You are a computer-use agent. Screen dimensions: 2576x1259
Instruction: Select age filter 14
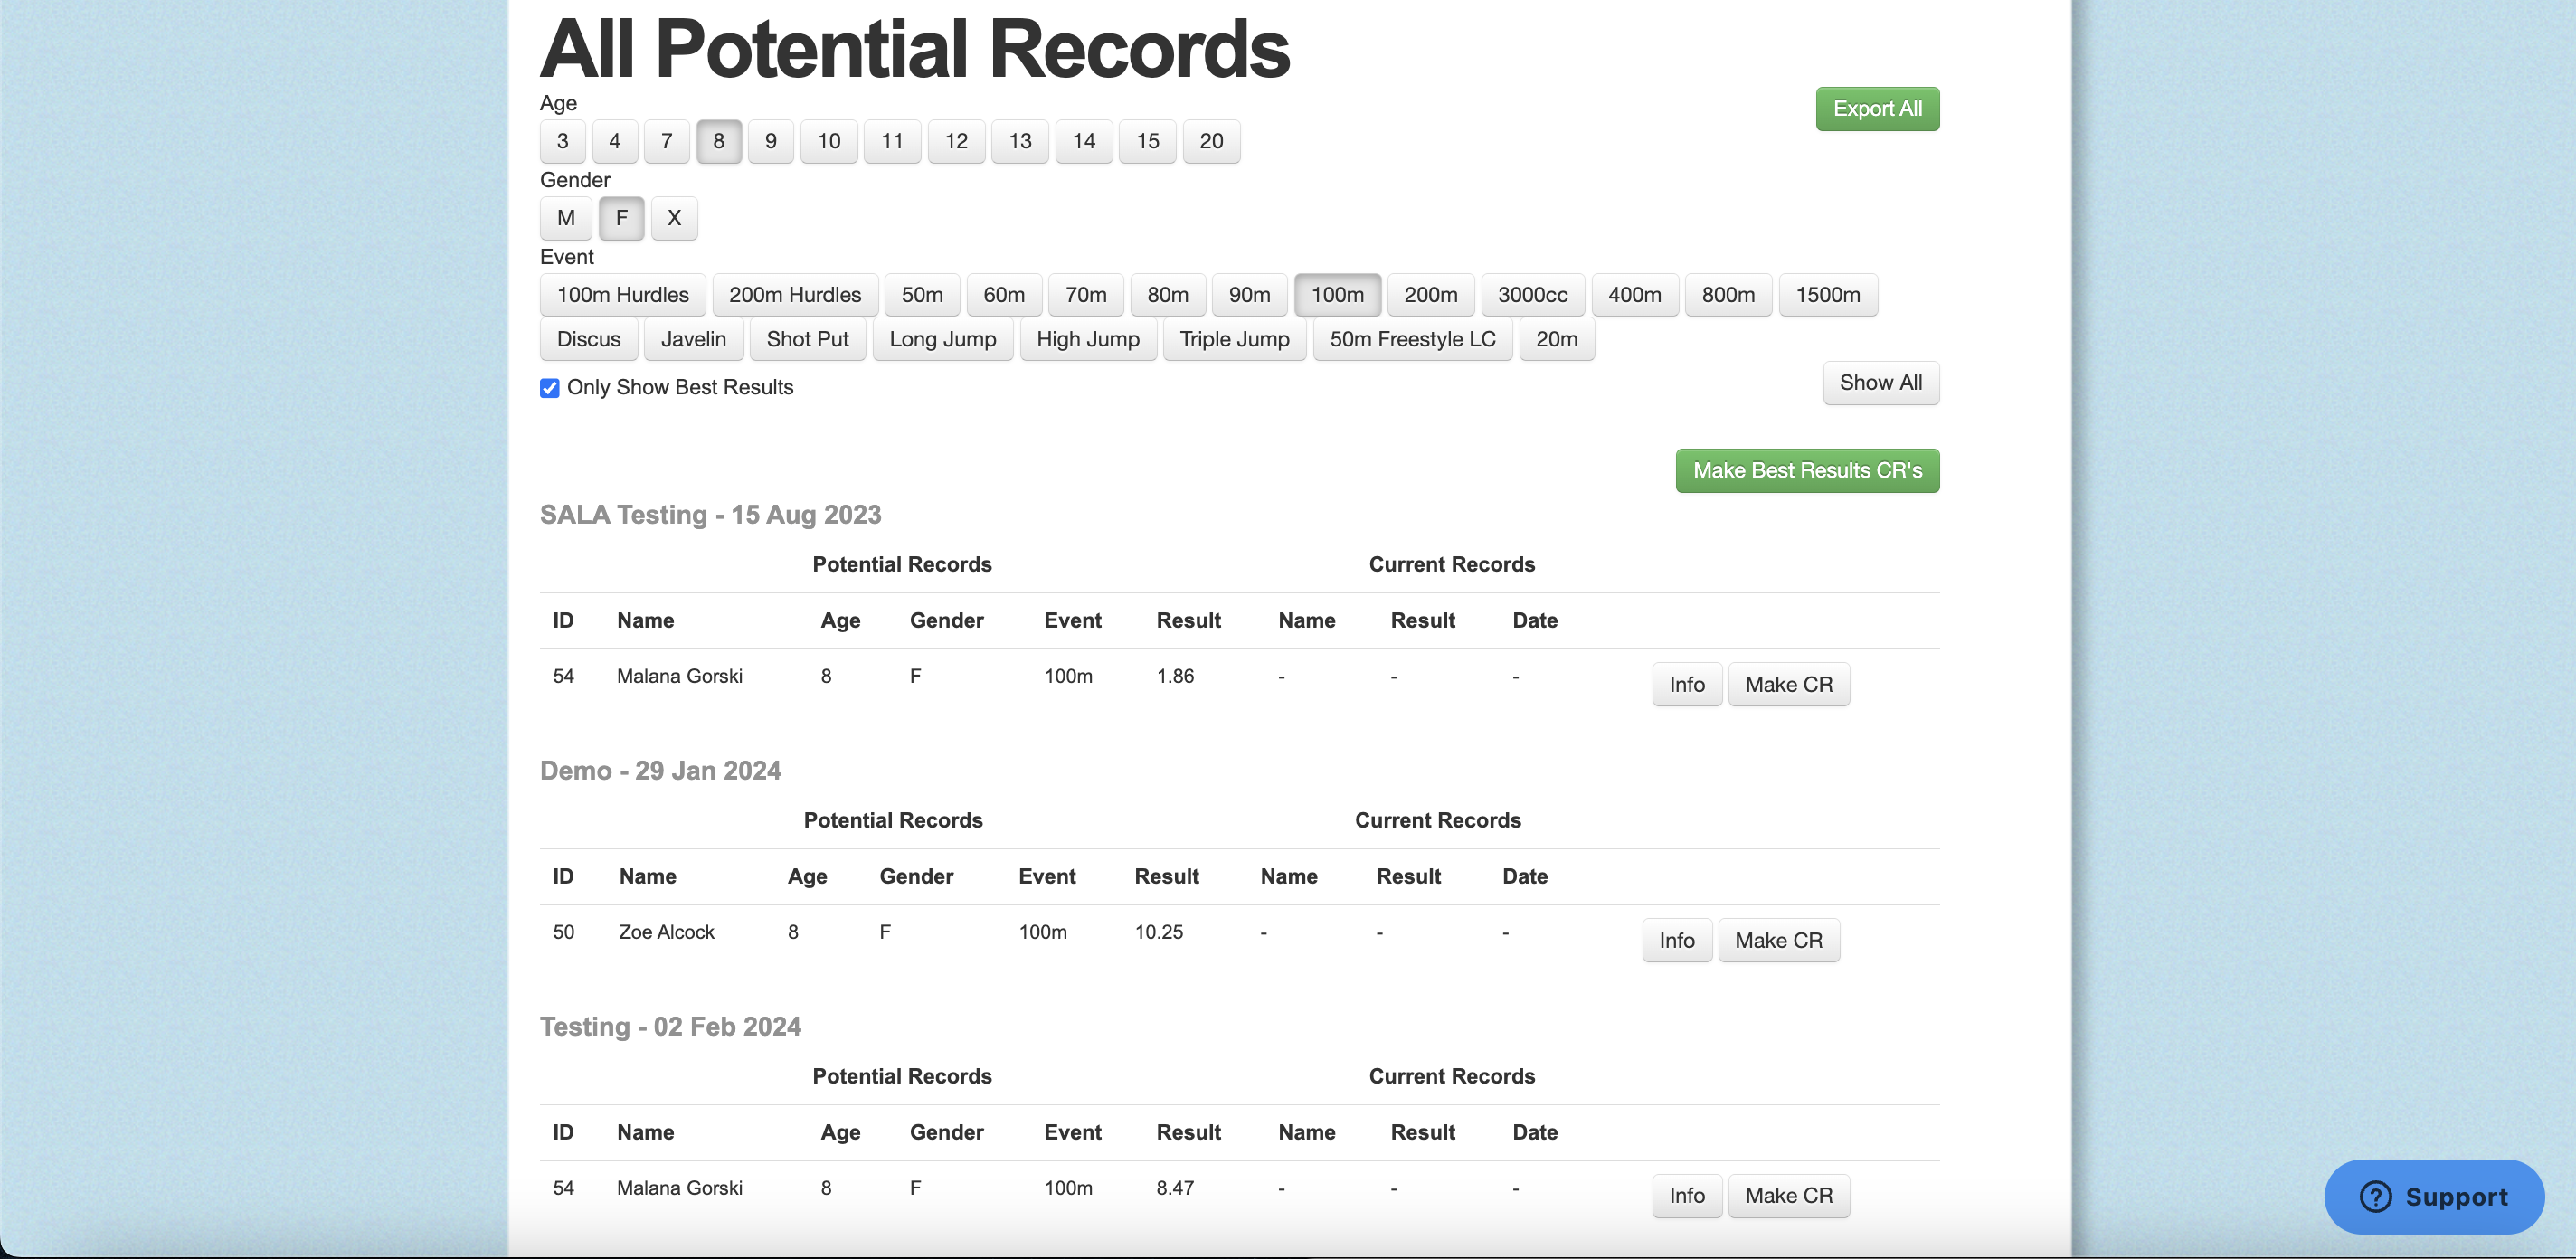coord(1084,141)
